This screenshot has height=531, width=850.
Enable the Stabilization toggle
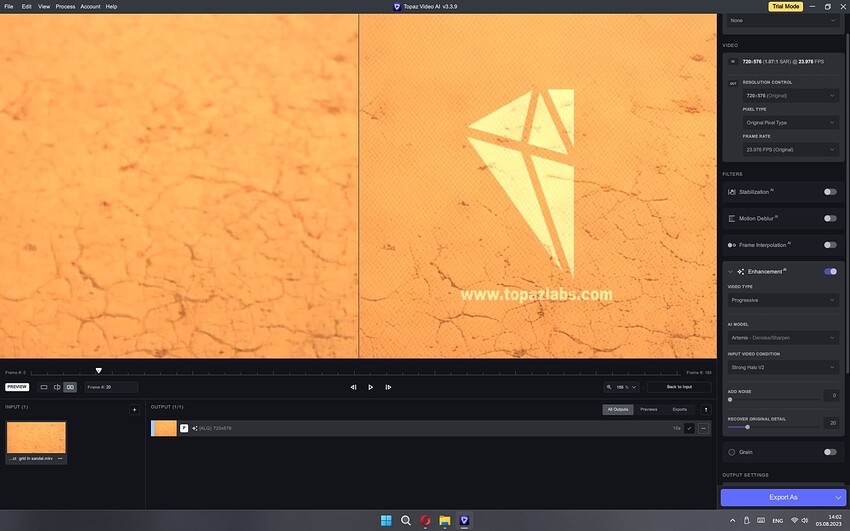(830, 192)
